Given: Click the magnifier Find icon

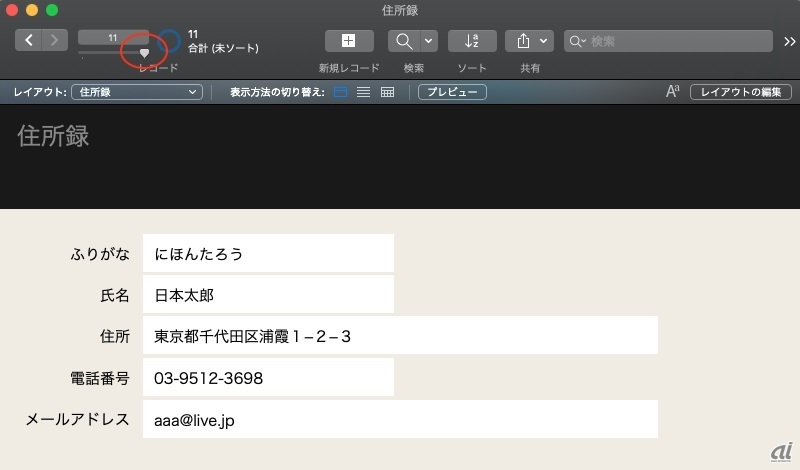Looking at the screenshot, I should pyautogui.click(x=405, y=41).
